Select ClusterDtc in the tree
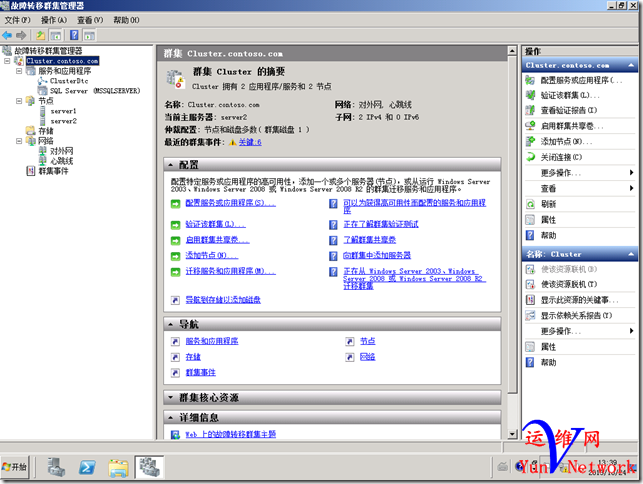 69,81
